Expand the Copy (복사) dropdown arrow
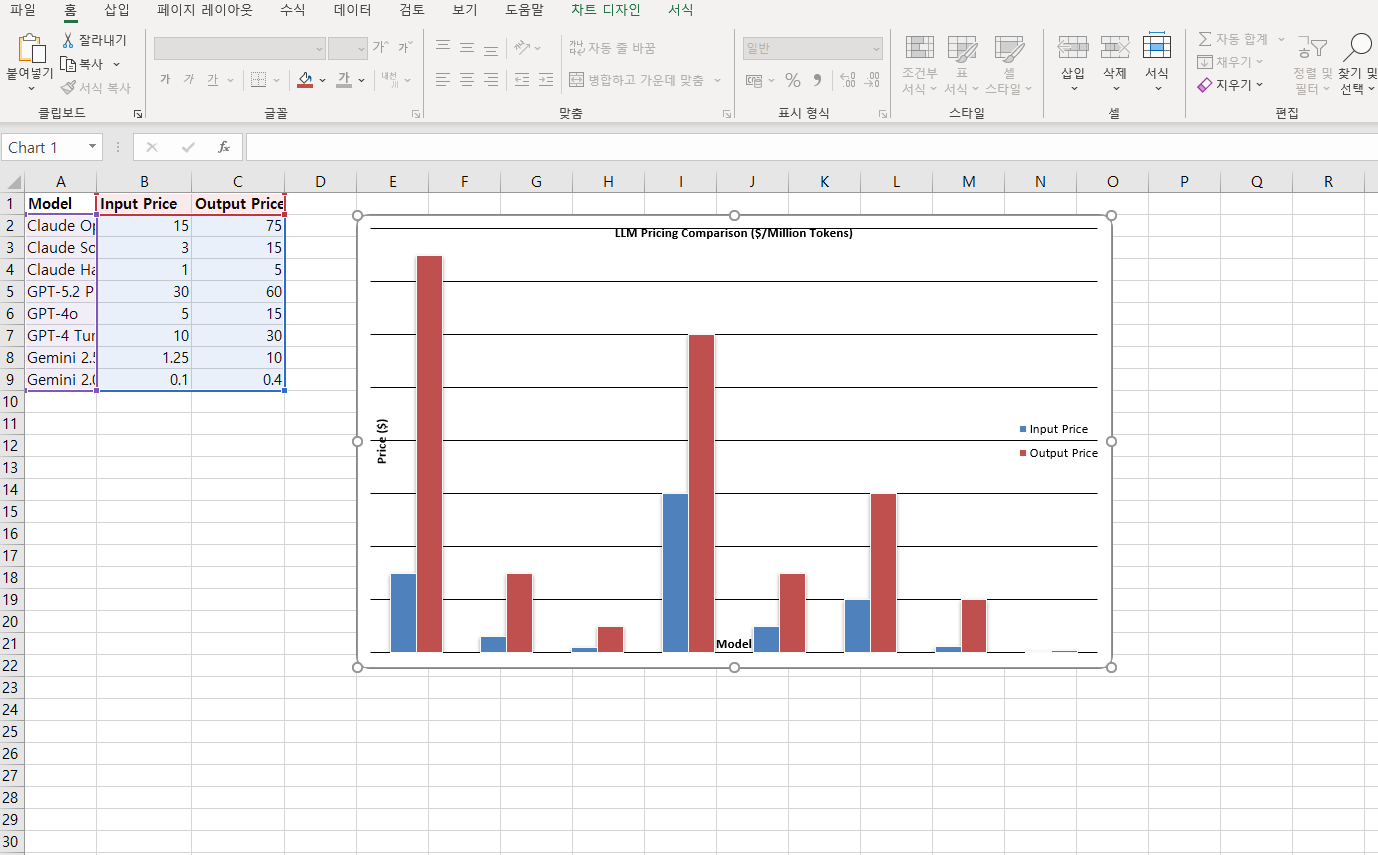Viewport: 1378px width, 855px height. tap(116, 64)
